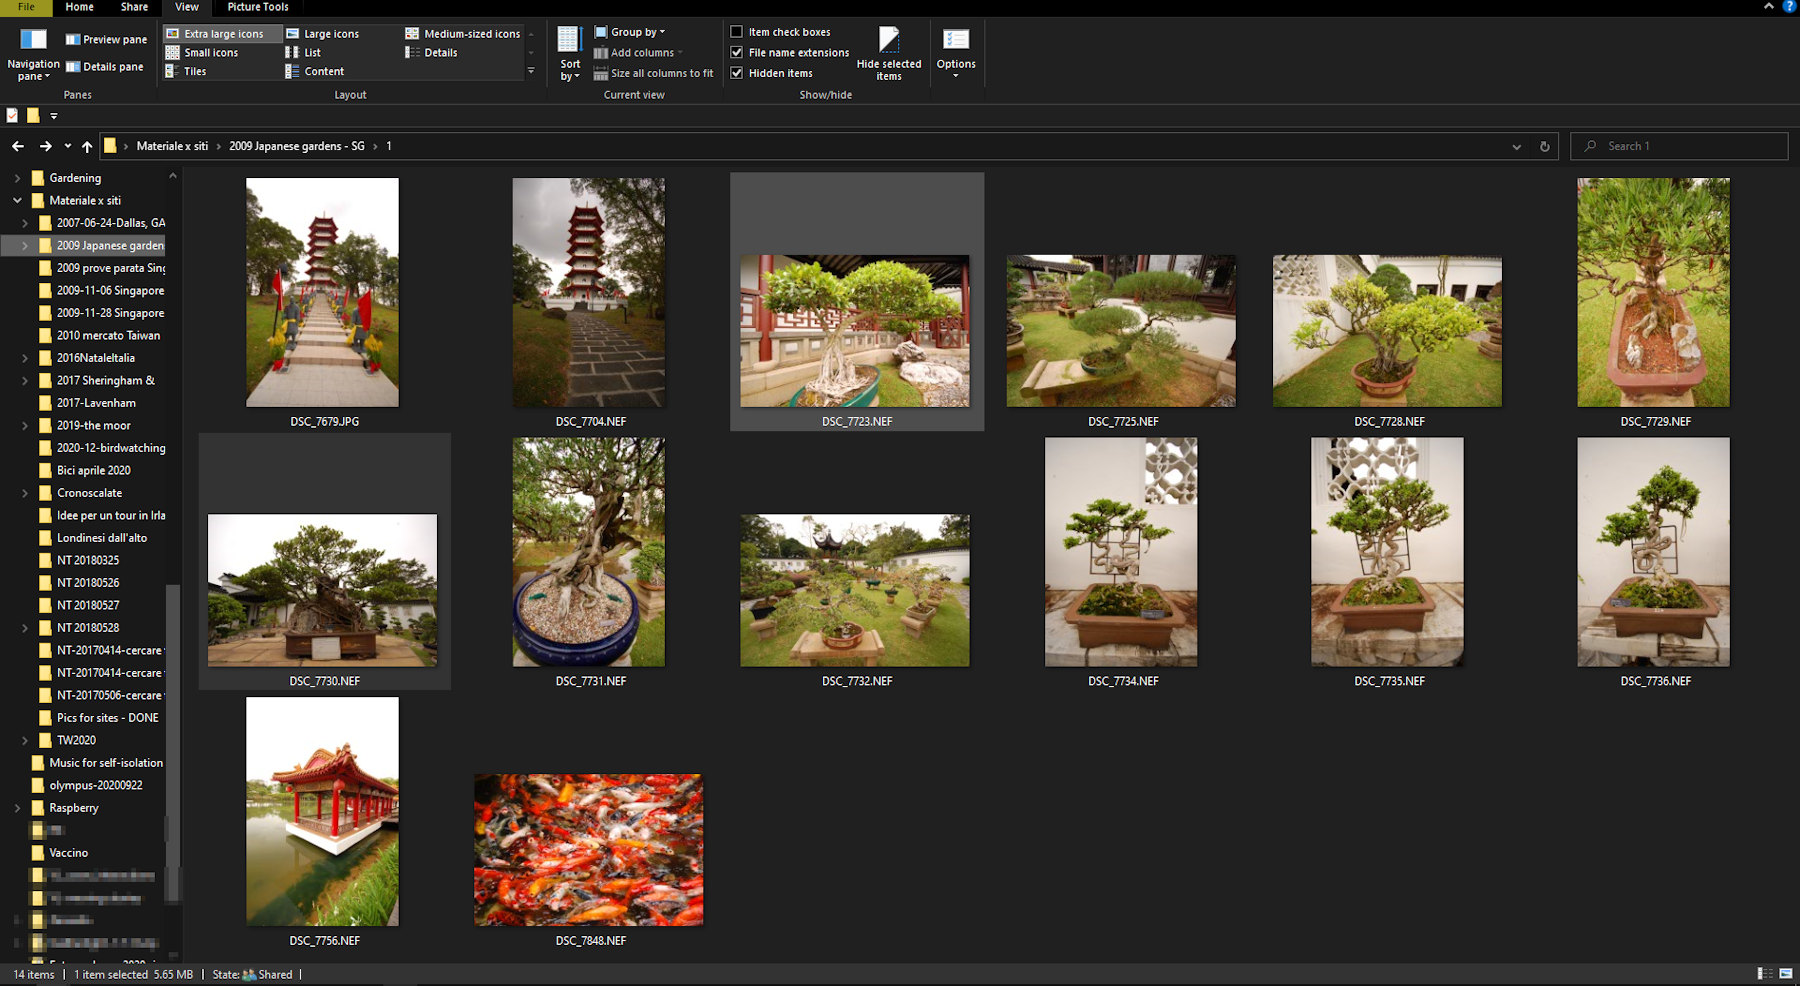This screenshot has width=1800, height=986.
Task: Click Hide selected items icon
Action: tap(888, 40)
